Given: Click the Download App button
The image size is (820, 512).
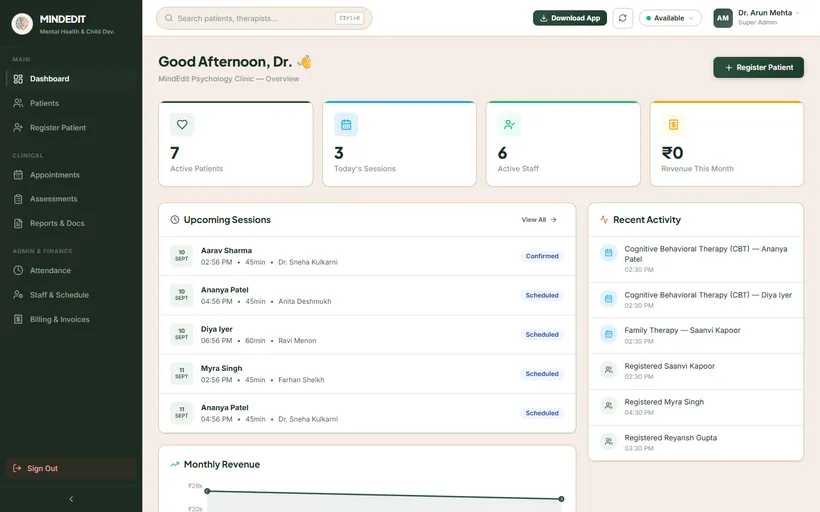Looking at the screenshot, I should (x=570, y=18).
